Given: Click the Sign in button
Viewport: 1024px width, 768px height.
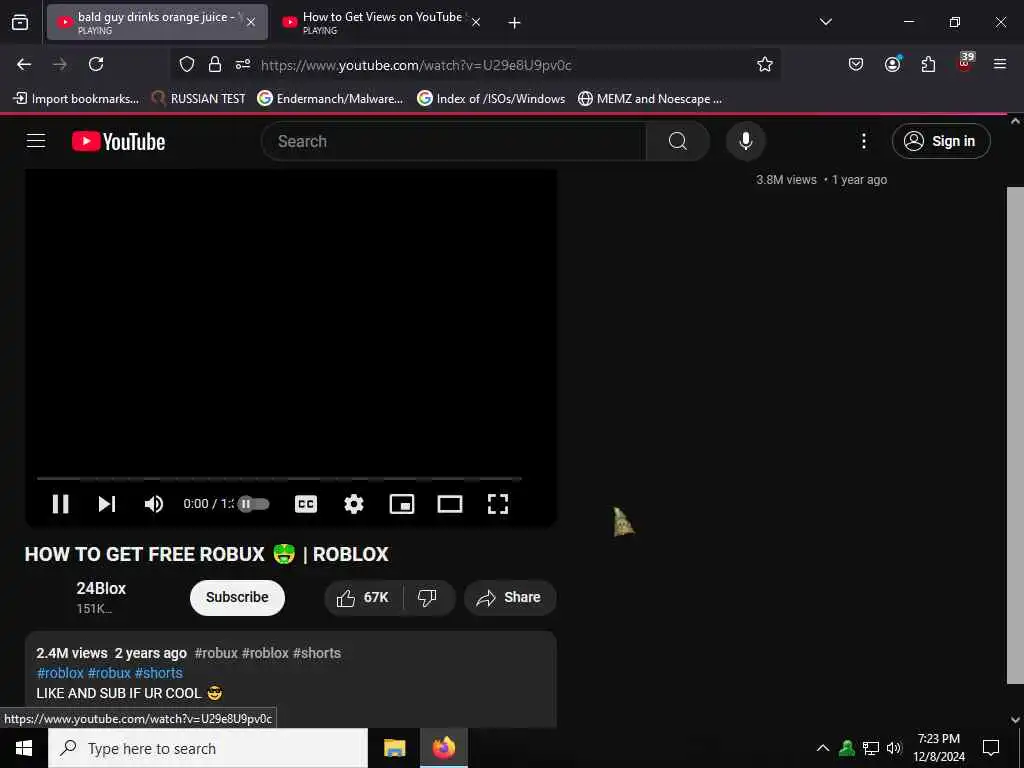Looking at the screenshot, I should tap(941, 141).
